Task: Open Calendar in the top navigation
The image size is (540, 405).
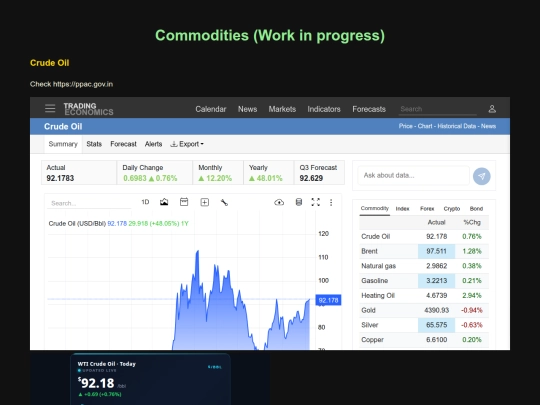Action: 211,109
